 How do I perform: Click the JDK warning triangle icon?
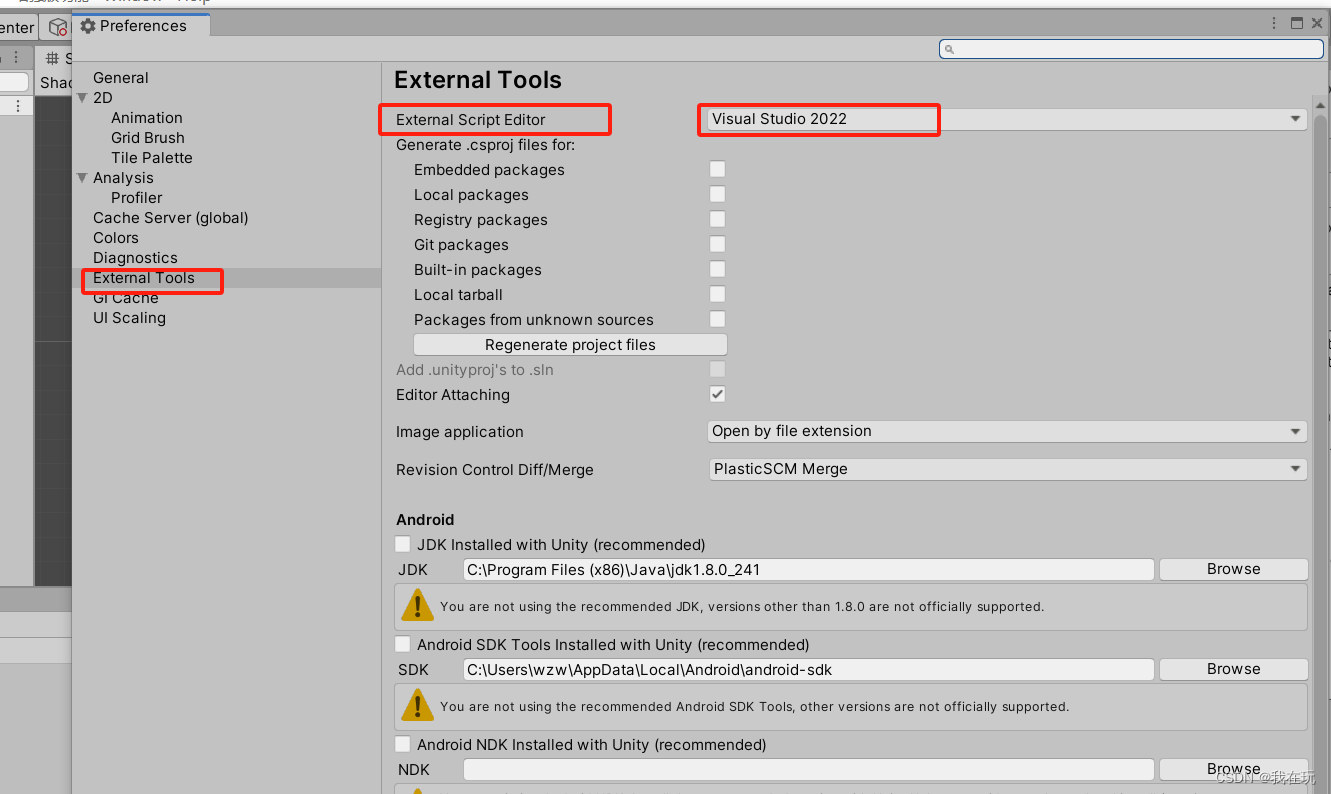click(x=417, y=606)
